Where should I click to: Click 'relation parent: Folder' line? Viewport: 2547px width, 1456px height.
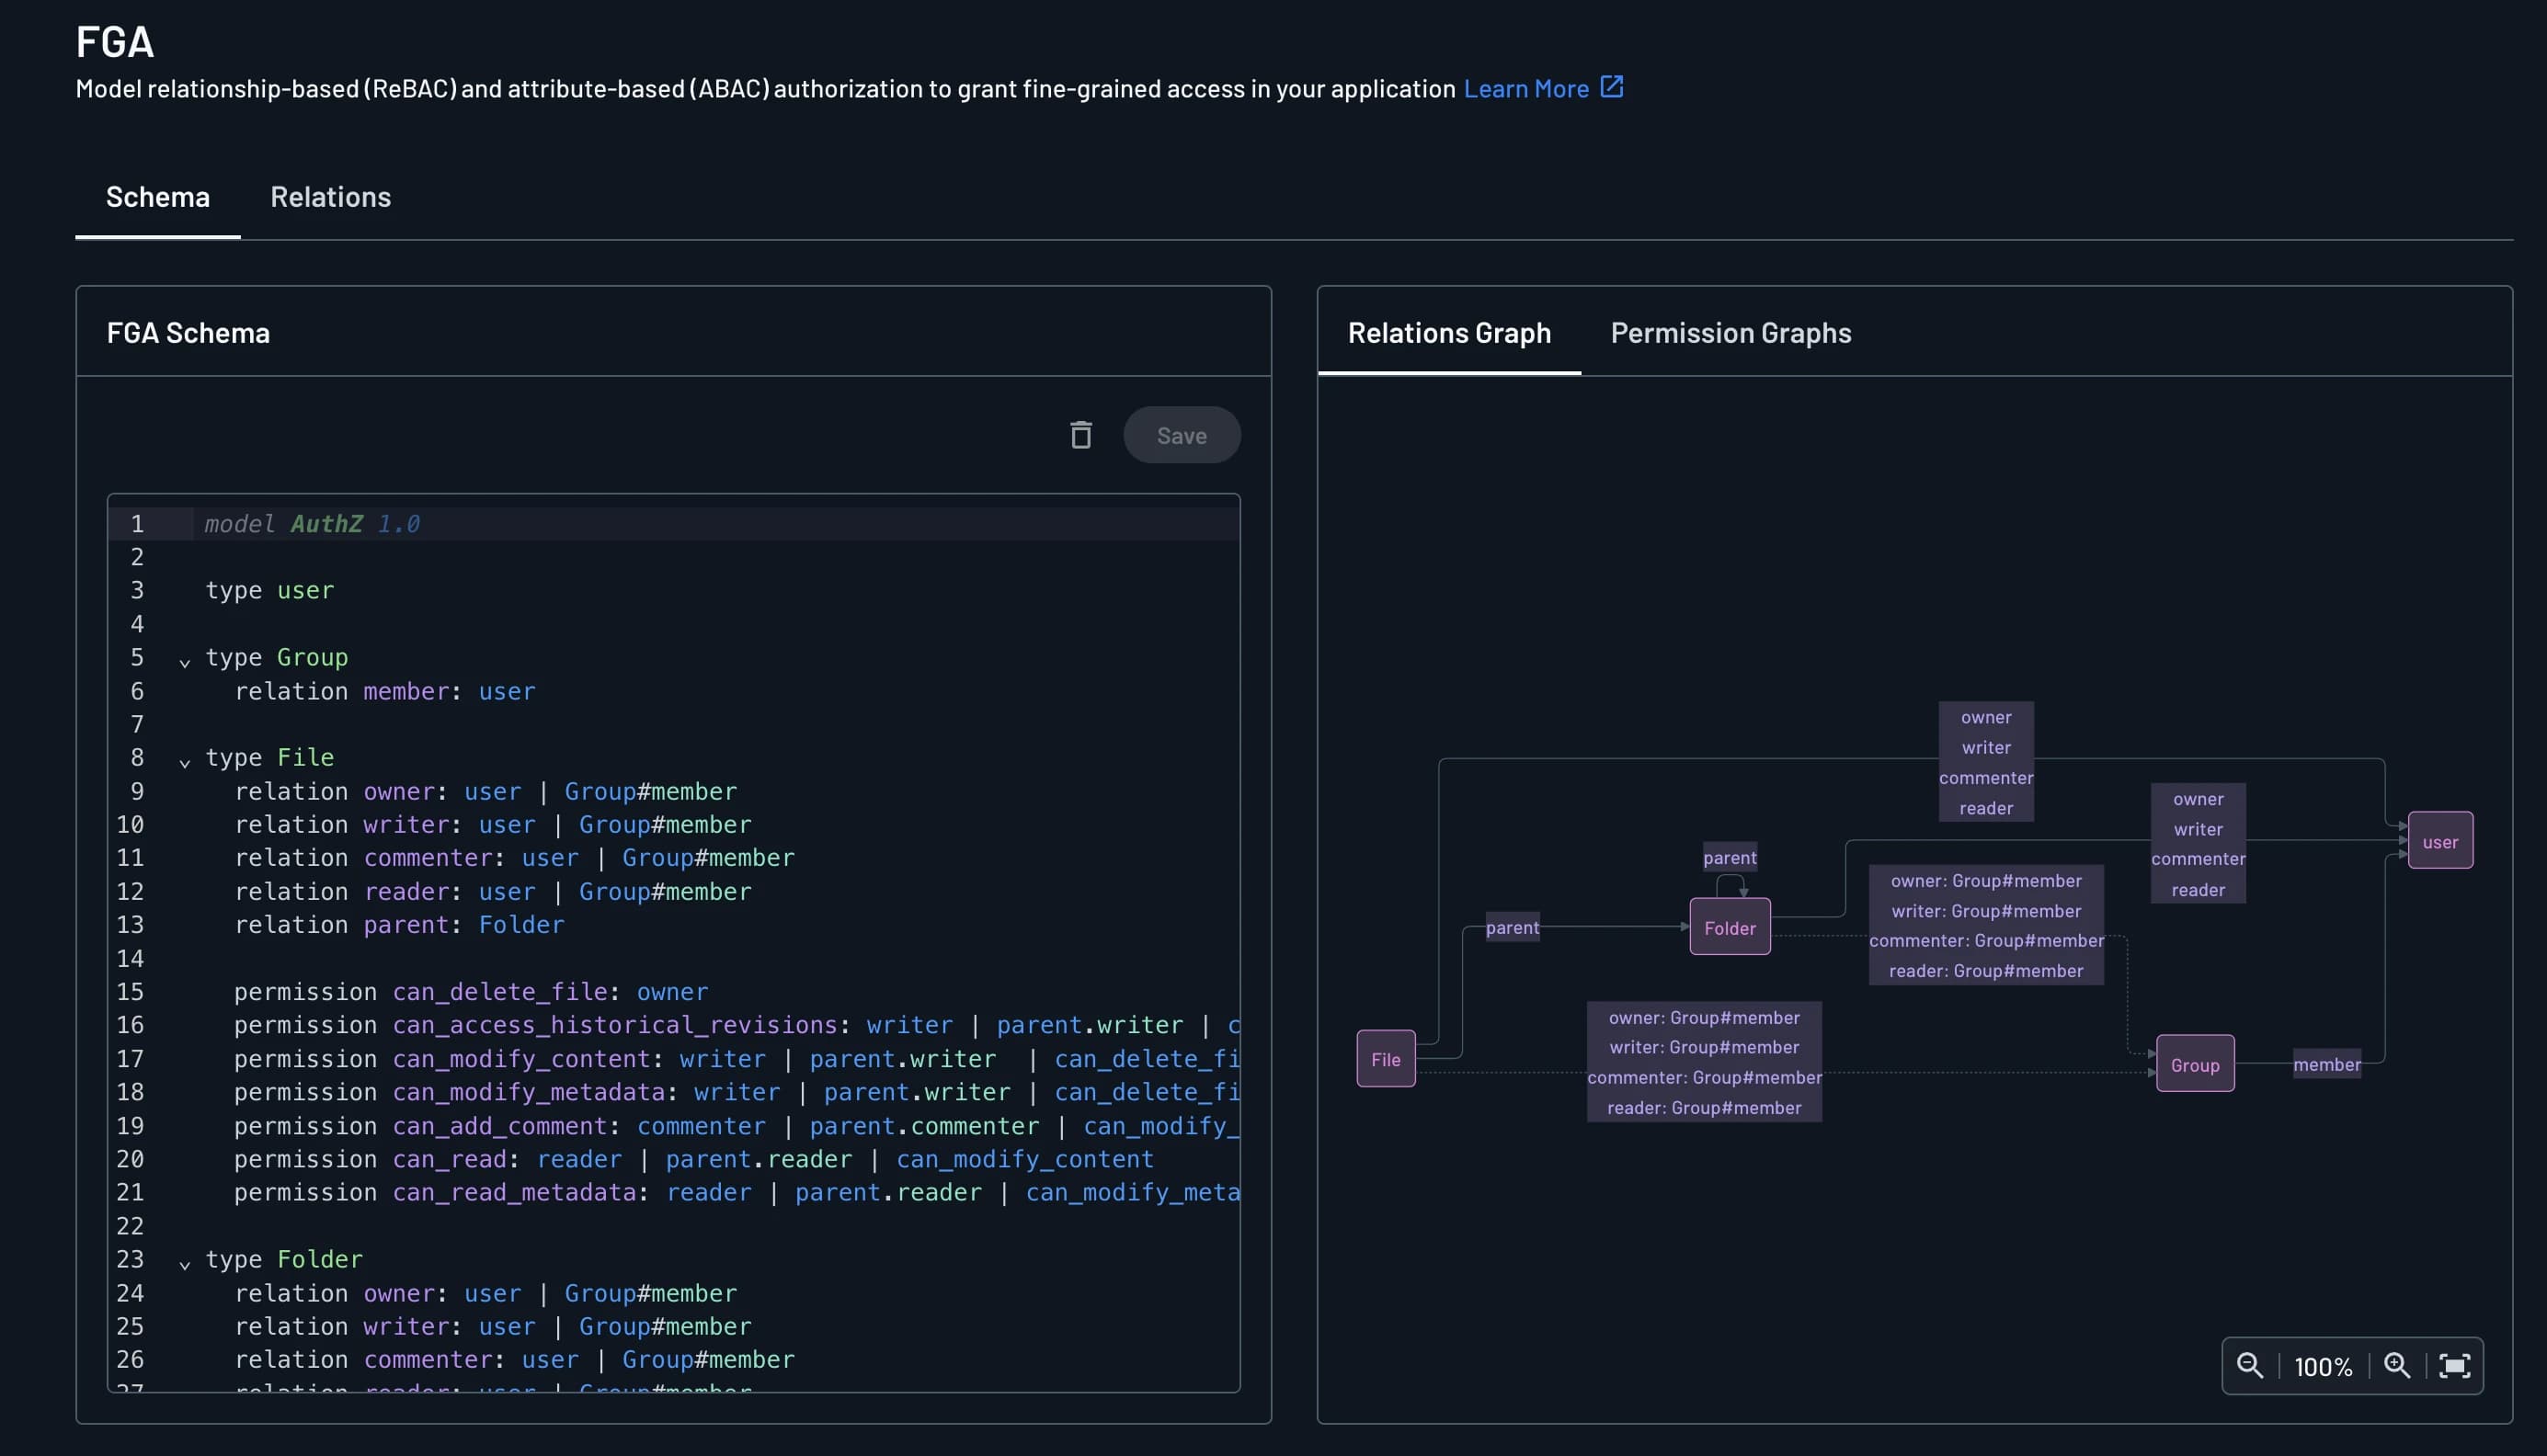(400, 925)
